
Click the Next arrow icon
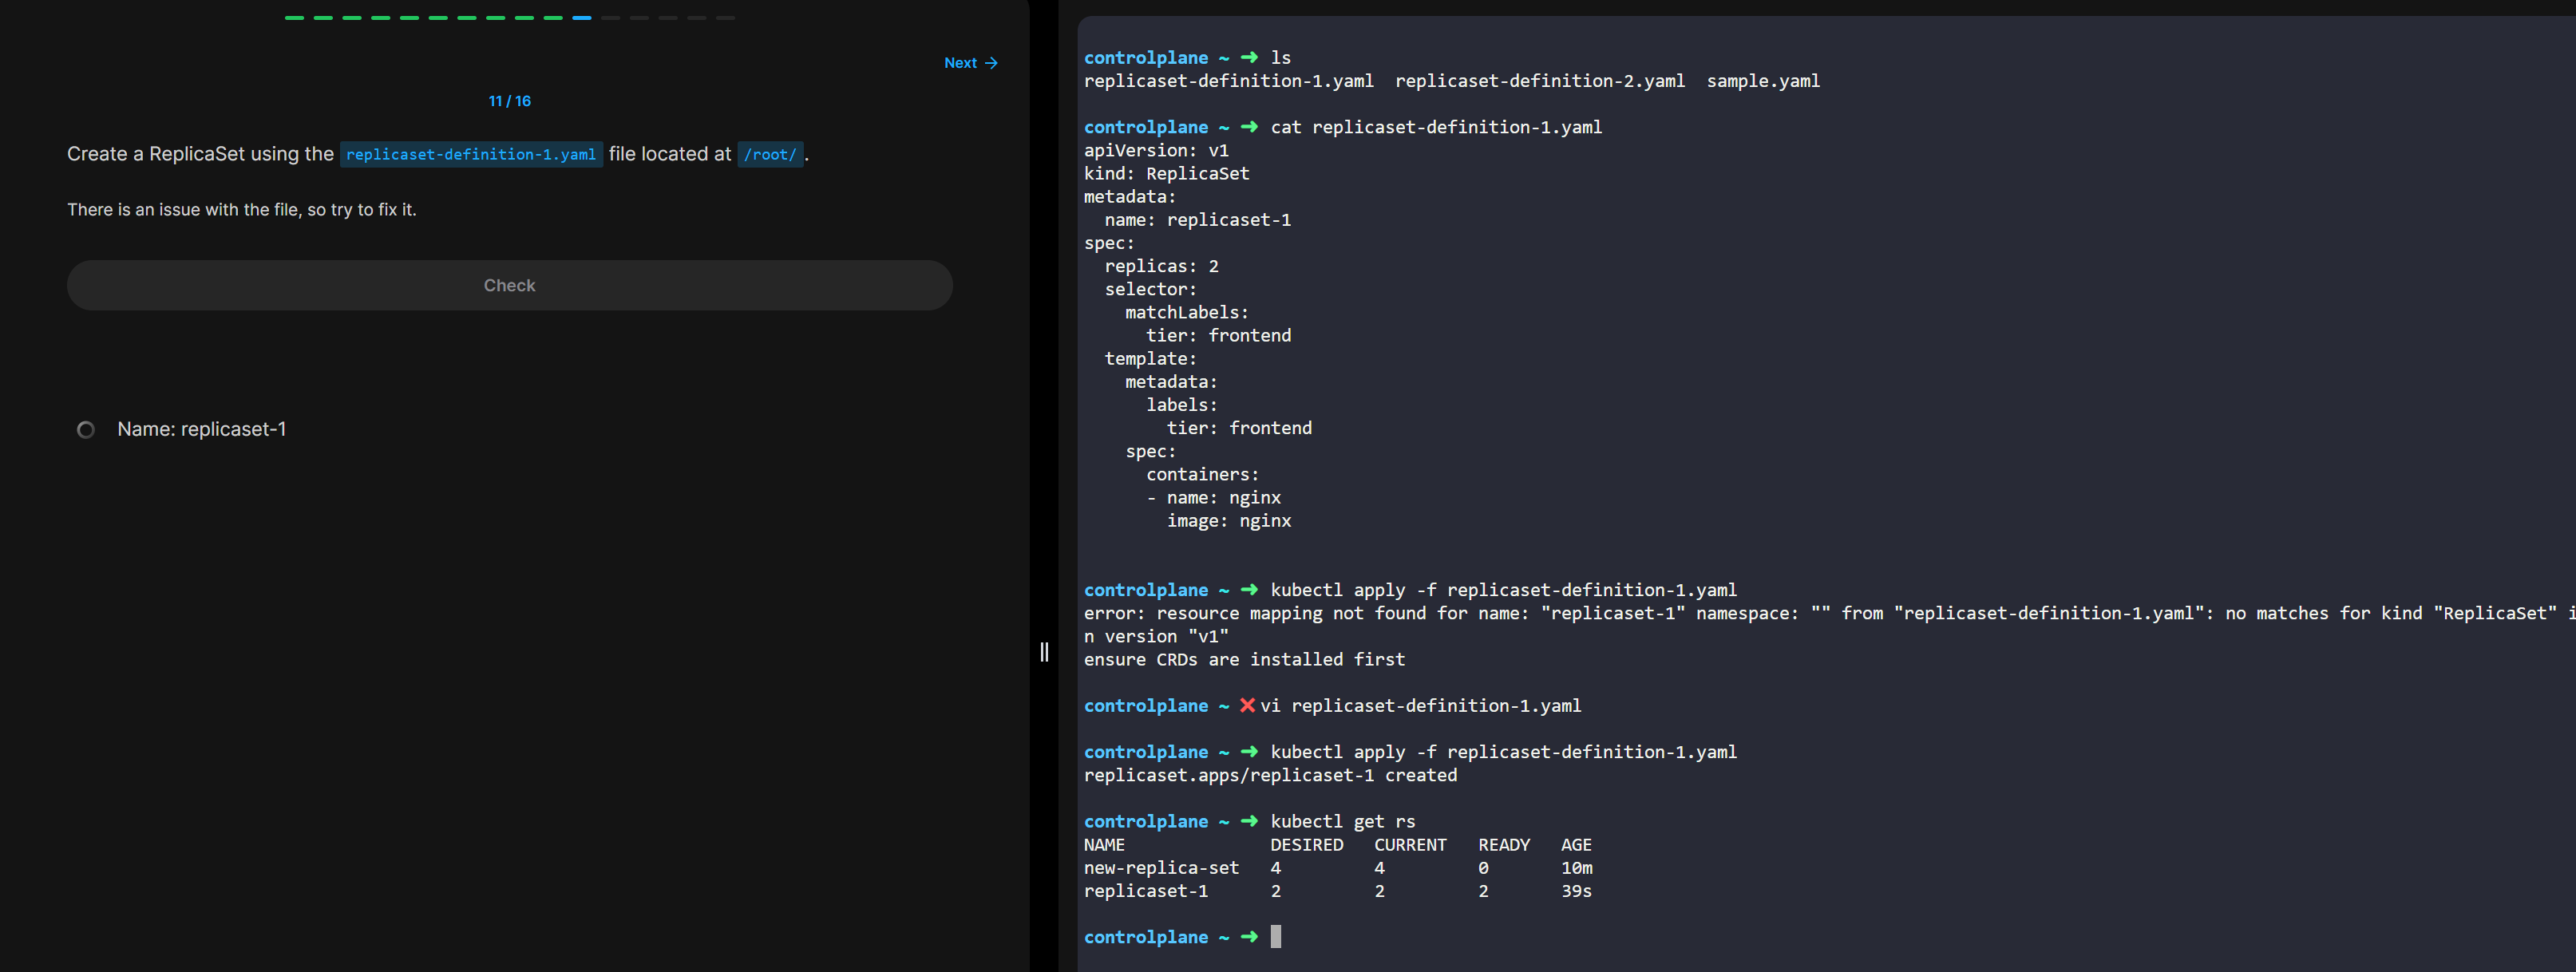pos(991,63)
